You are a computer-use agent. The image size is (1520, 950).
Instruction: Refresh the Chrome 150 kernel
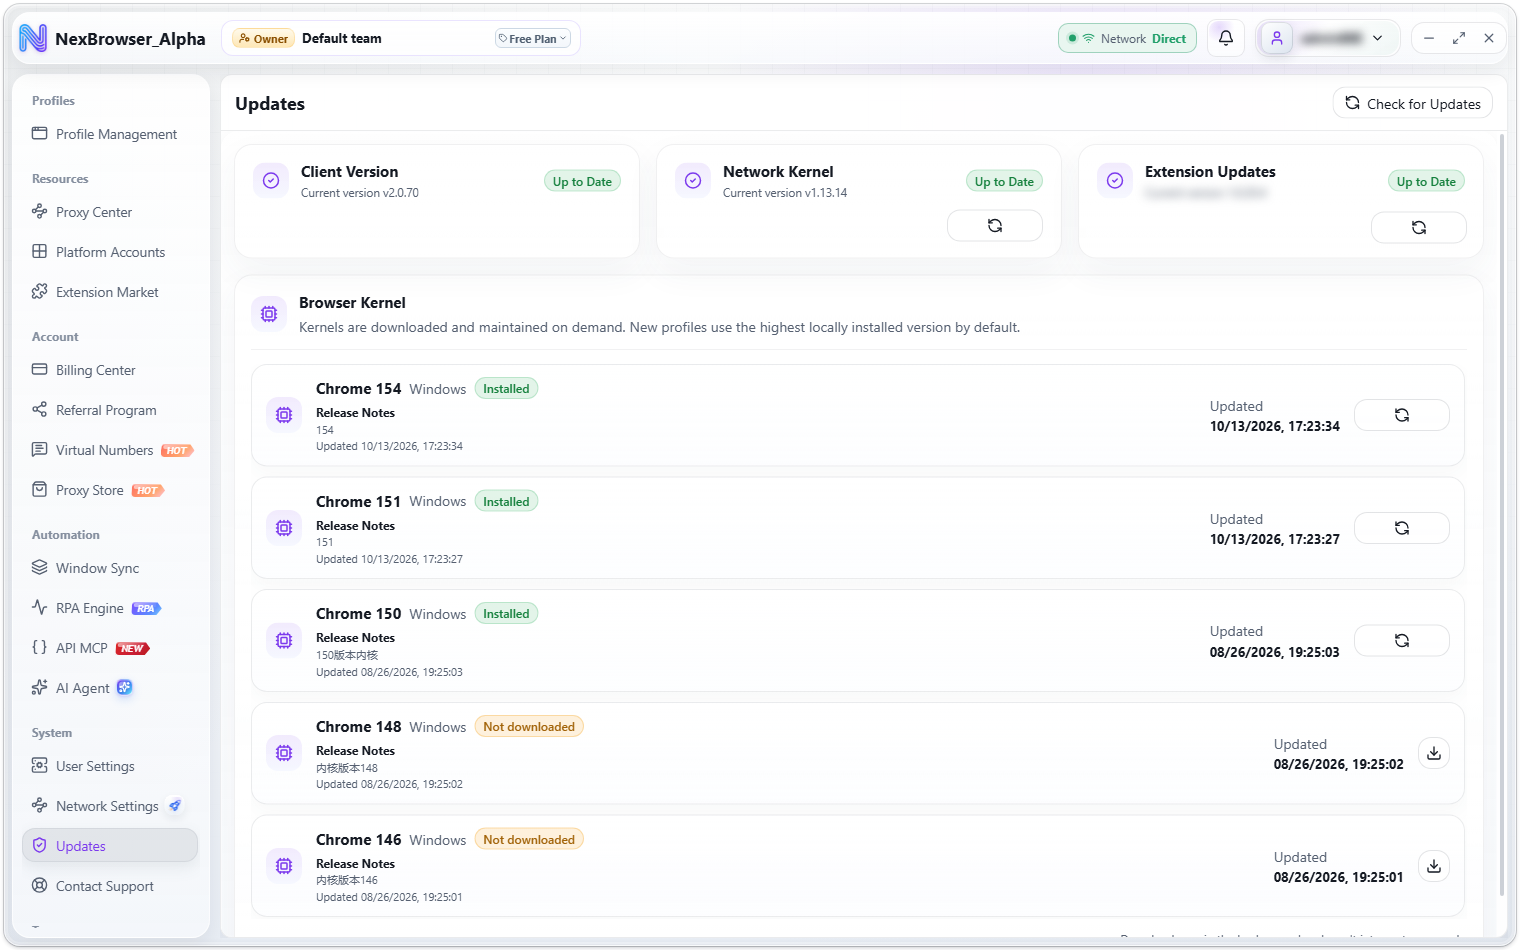(1401, 640)
